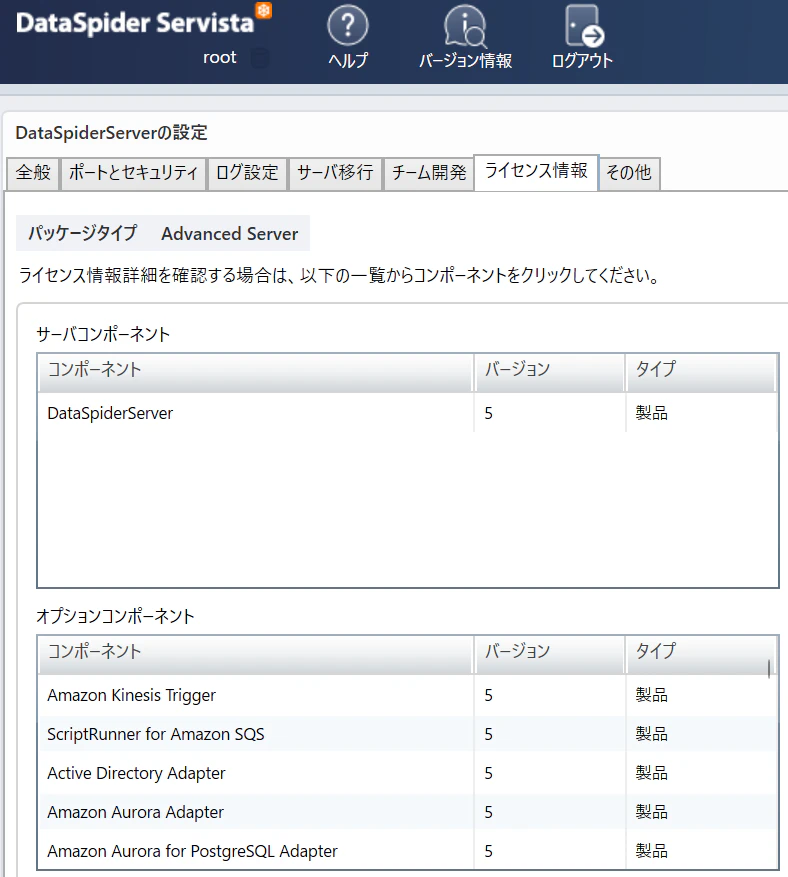Select the Amazon Aurora Adapter row
This screenshot has width=788, height=877.
click(408, 812)
